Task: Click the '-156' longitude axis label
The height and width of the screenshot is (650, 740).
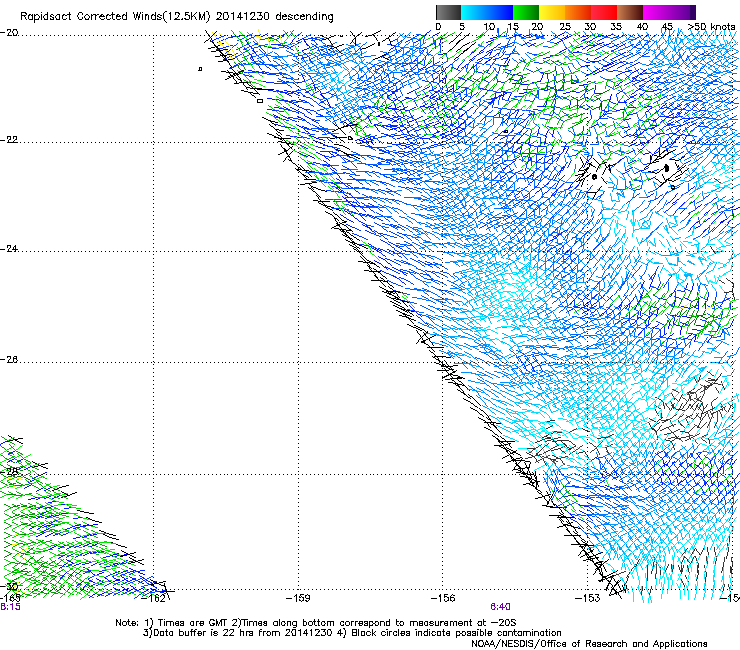Action: click(x=443, y=598)
